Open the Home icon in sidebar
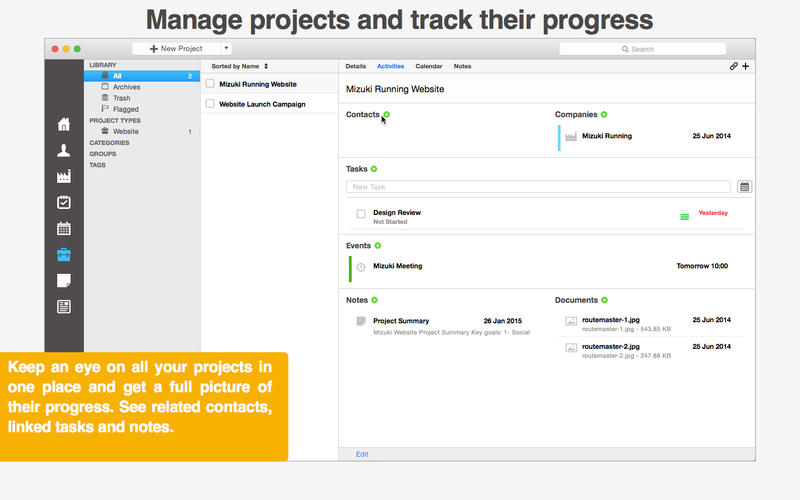800x500 pixels. [x=64, y=124]
